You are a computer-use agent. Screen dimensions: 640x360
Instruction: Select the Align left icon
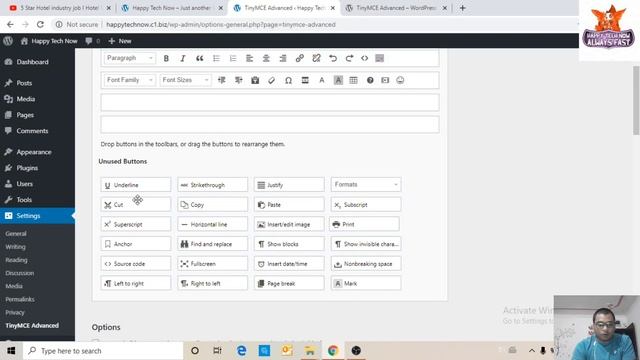click(x=249, y=58)
